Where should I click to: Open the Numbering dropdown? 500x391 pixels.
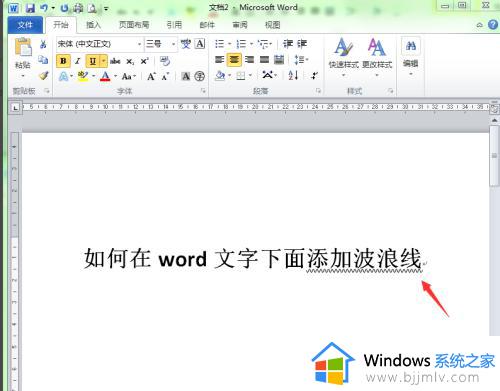pos(251,44)
